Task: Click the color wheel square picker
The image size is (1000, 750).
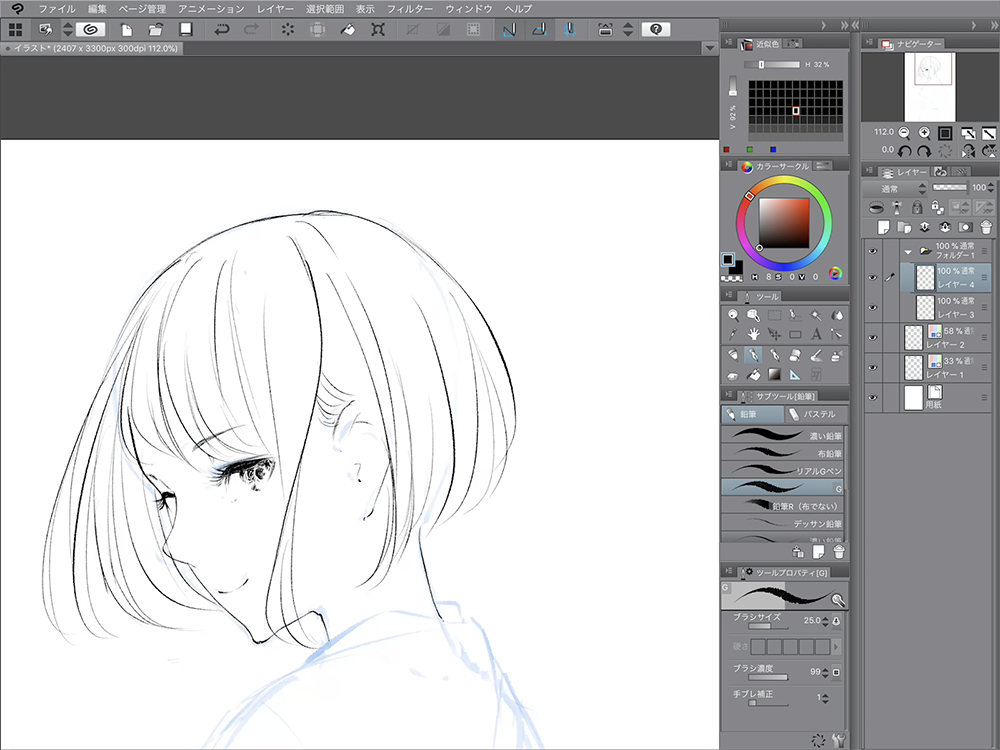Action: click(784, 223)
